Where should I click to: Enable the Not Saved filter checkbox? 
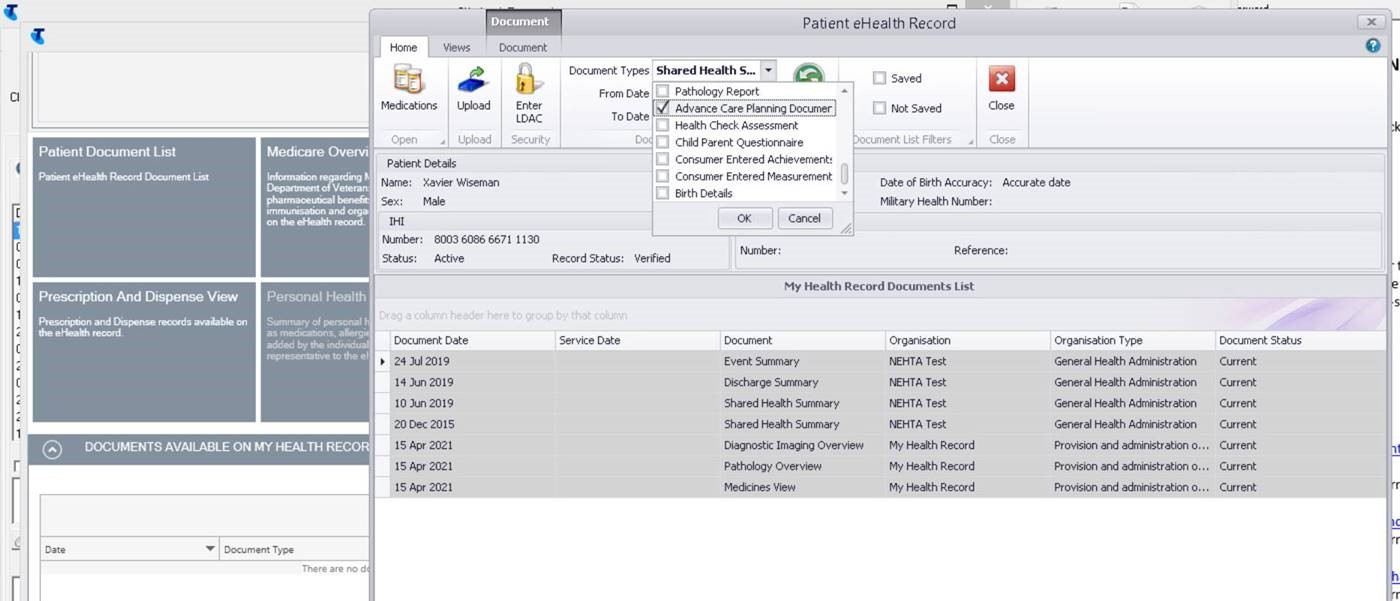coord(879,108)
